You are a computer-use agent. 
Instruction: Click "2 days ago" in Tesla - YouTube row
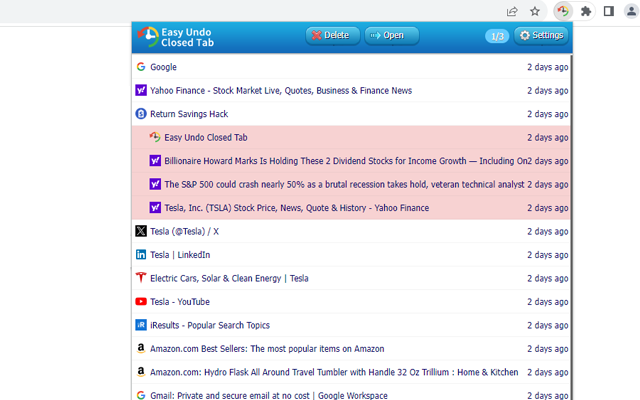[x=547, y=302]
